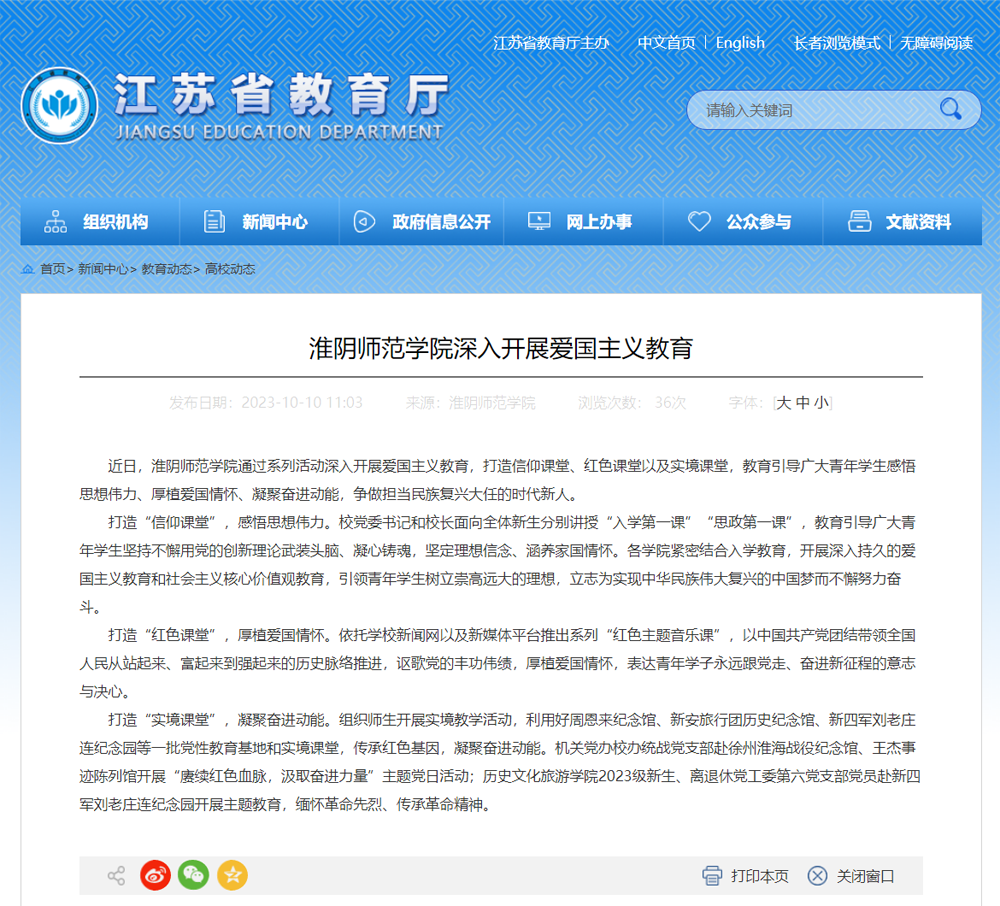Click the source text 淮阴师范学院
The width and height of the screenshot is (1000, 906).
point(492,402)
